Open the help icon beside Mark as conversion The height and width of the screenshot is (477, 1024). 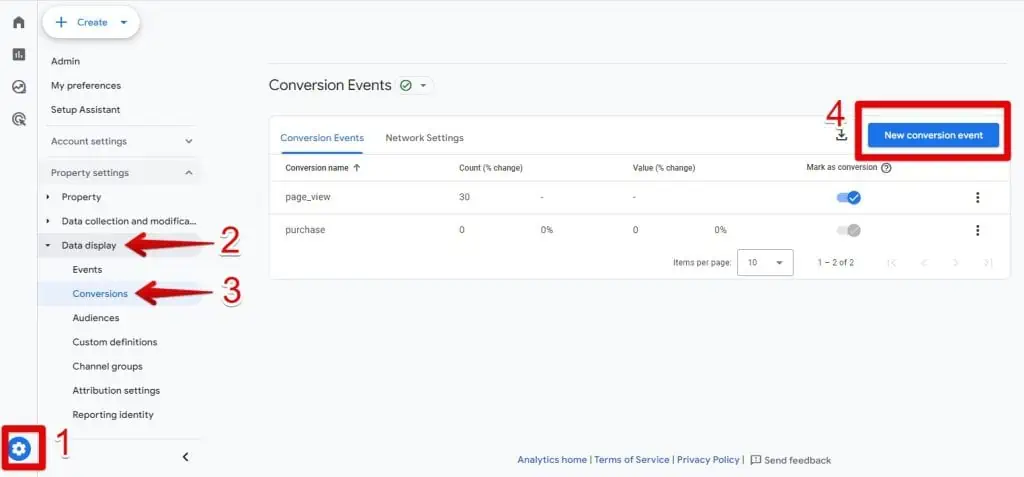pyautogui.click(x=886, y=168)
